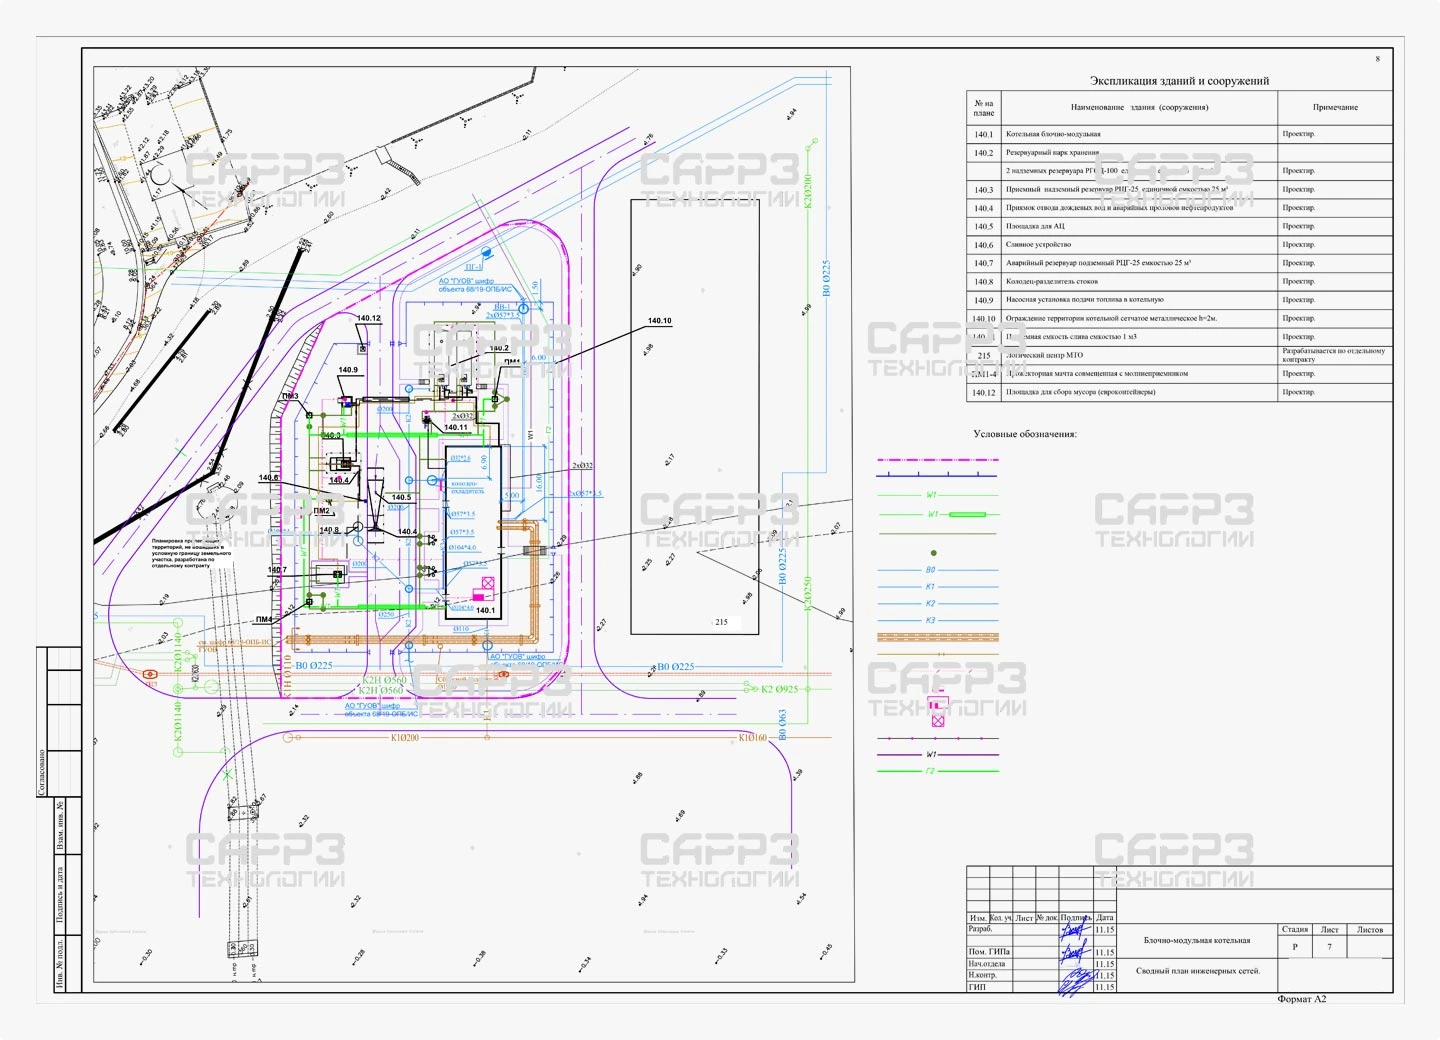Click 'Сводный план инженерных сетей.' in title block

click(x=1198, y=971)
